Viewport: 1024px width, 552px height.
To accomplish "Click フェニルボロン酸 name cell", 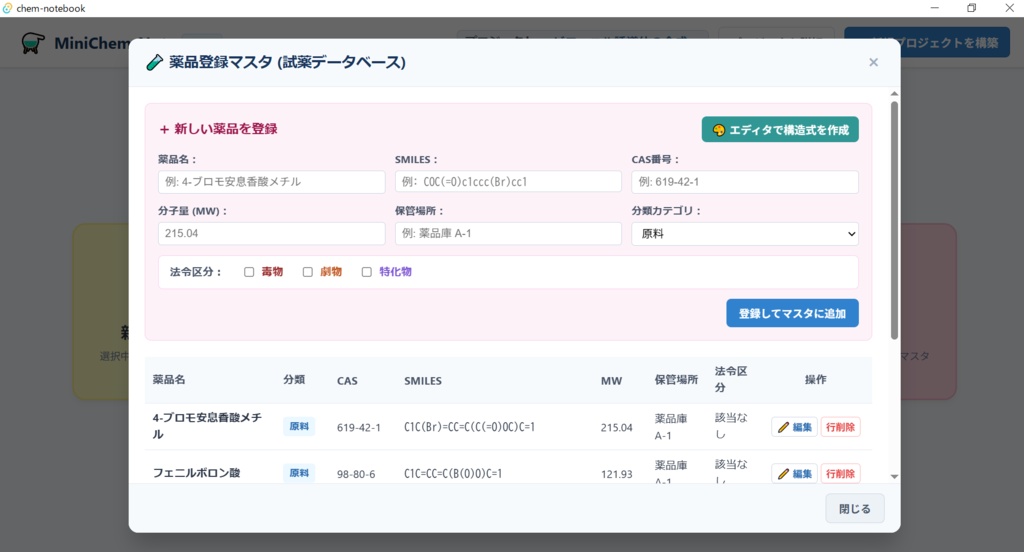I will pyautogui.click(x=197, y=473).
